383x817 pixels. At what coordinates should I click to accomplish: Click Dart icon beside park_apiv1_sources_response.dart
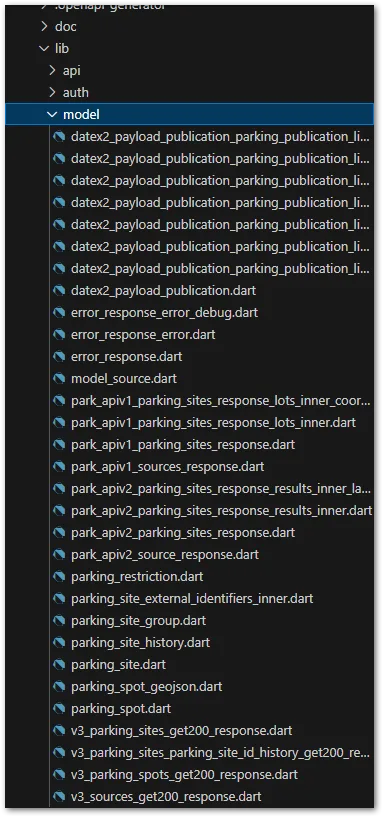(59, 466)
